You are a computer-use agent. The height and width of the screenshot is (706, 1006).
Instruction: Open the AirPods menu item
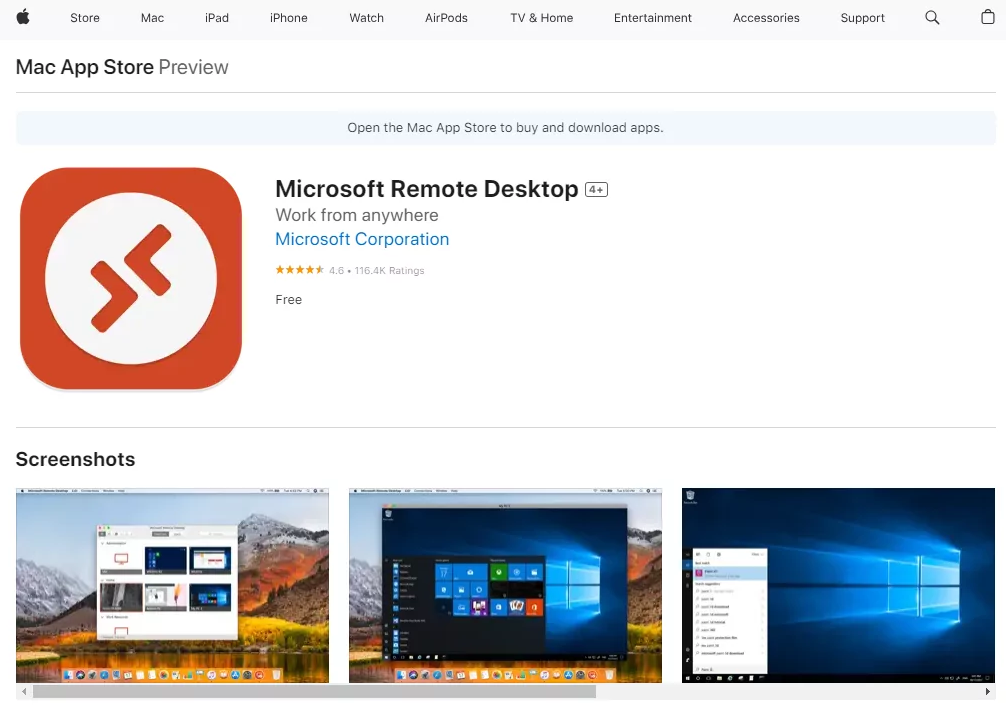(446, 18)
